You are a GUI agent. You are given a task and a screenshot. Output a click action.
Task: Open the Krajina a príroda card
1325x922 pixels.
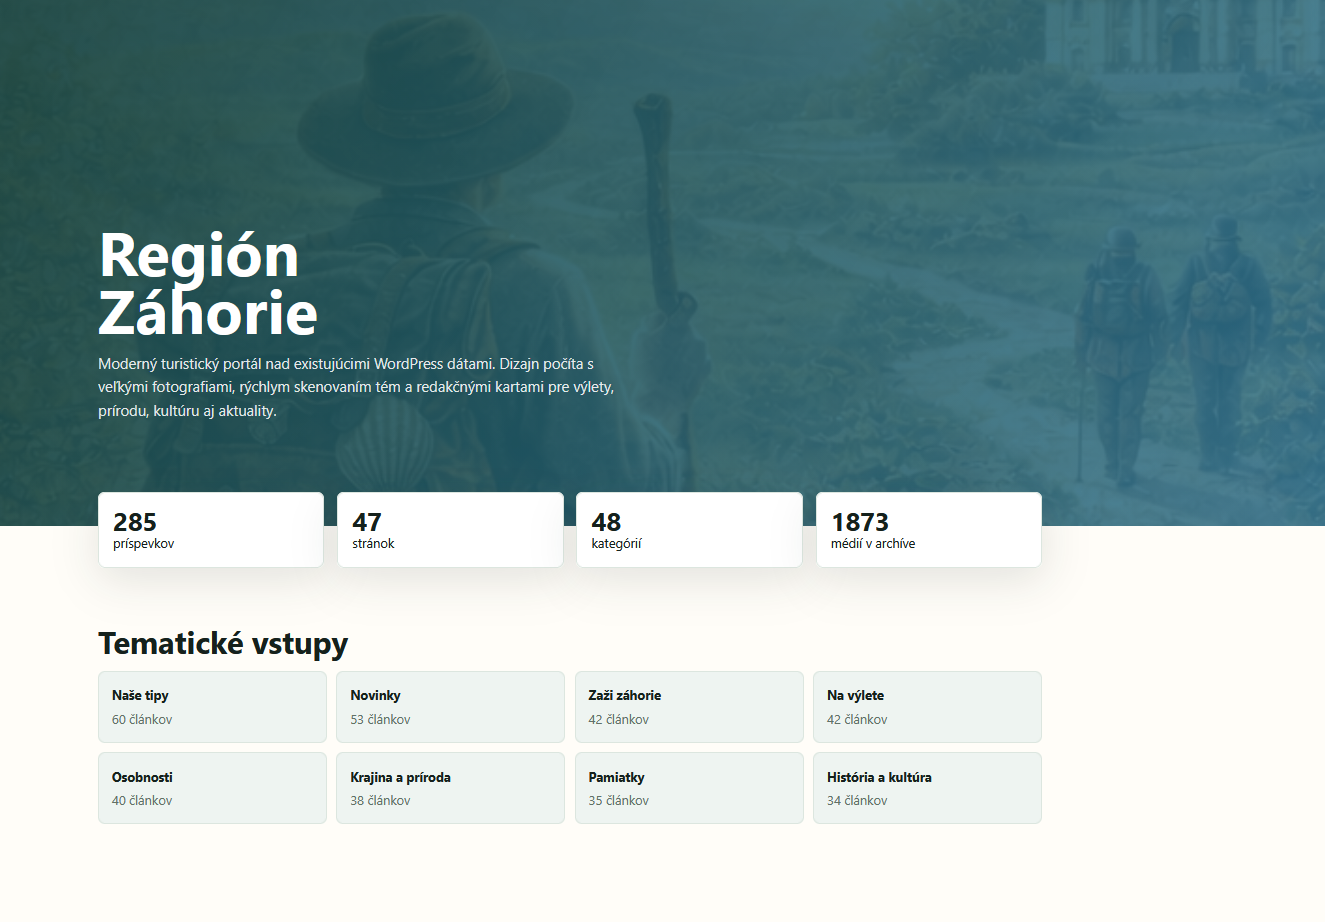(450, 788)
